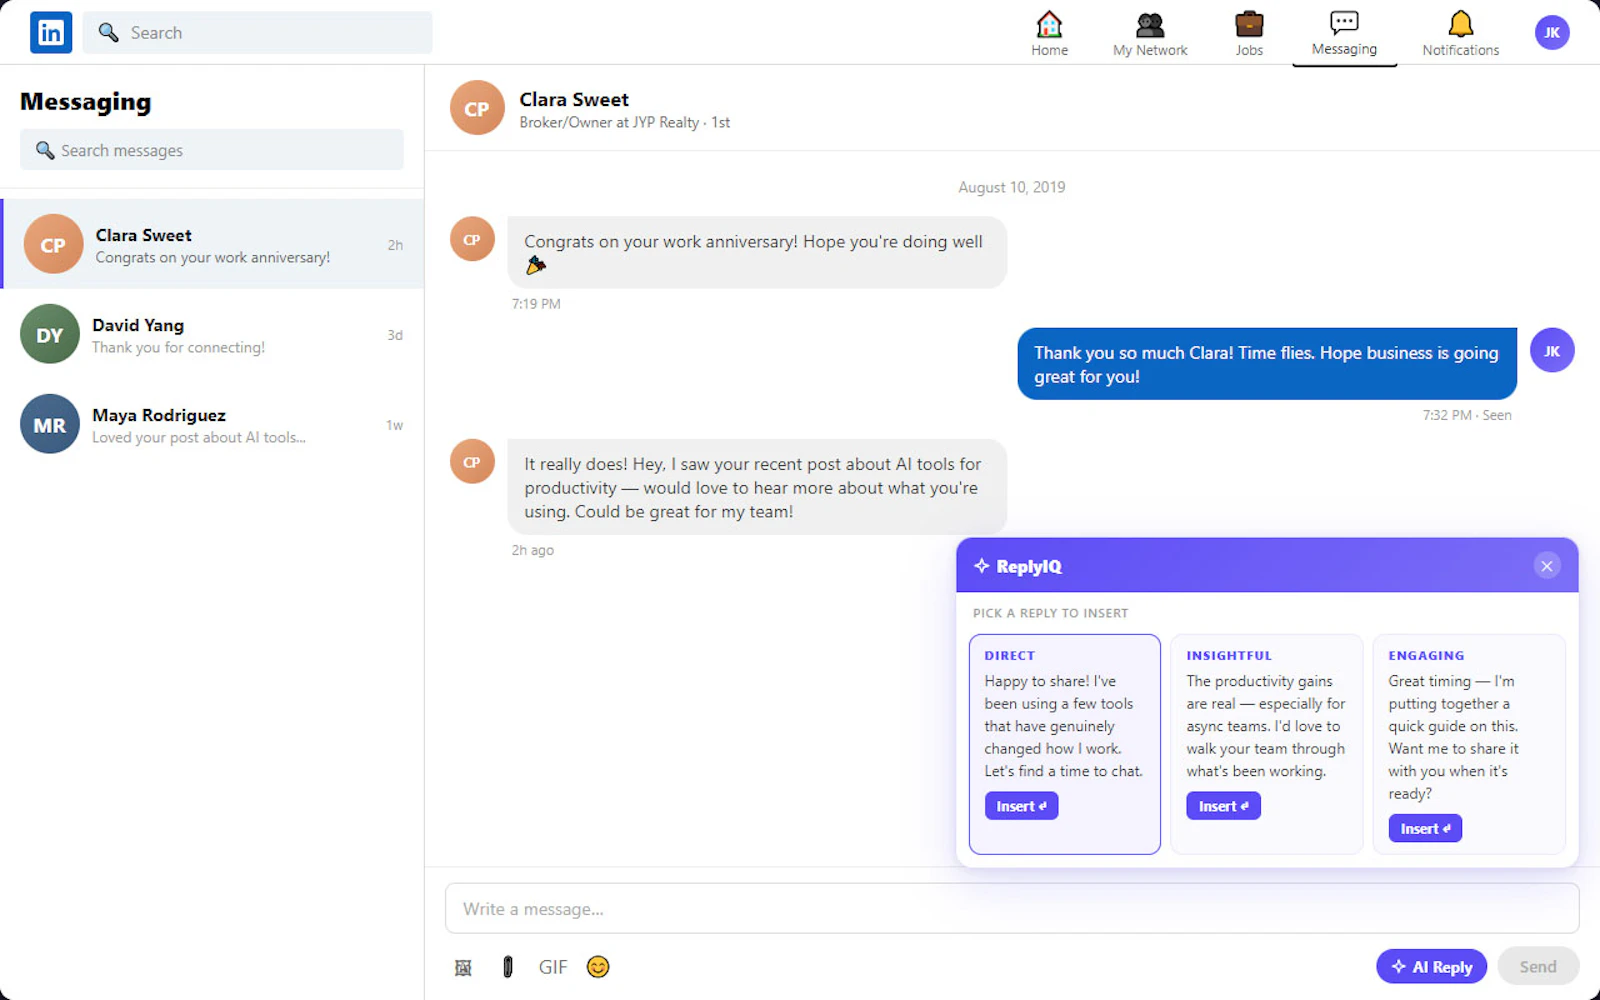Insert the Insightful reply
The image size is (1600, 1000).
[x=1223, y=806]
